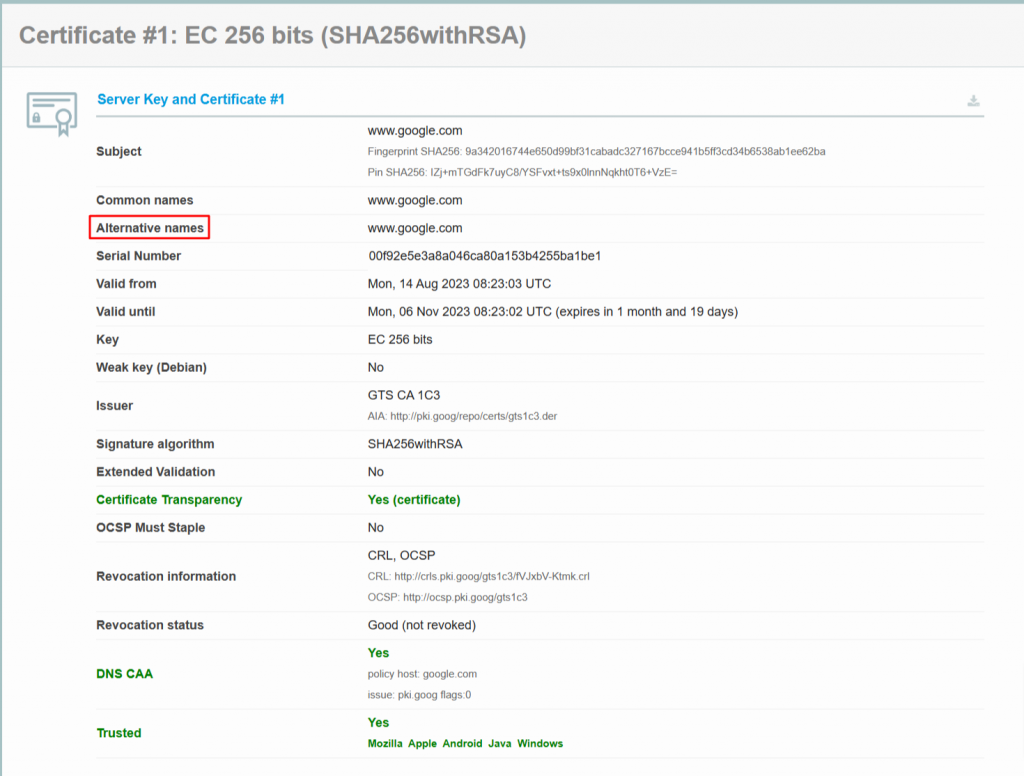
Task: Click Apple in the trust stores
Action: 423,743
